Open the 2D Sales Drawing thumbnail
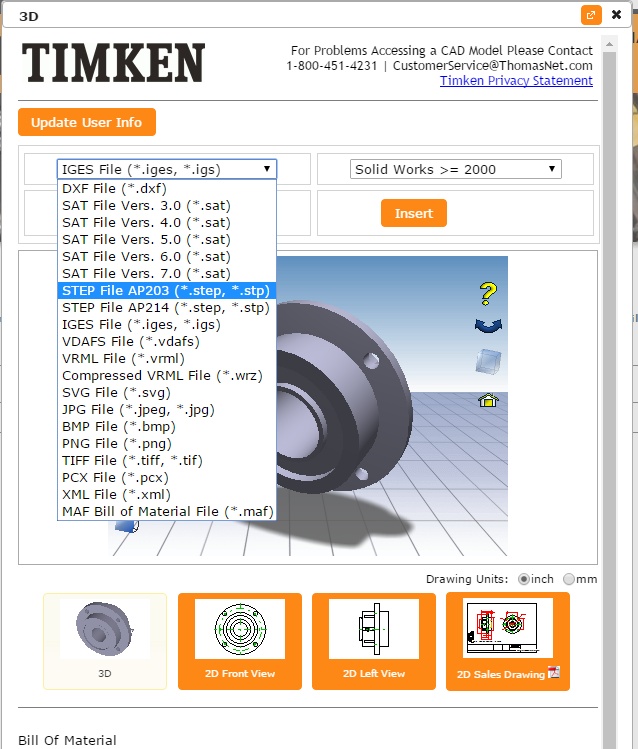The image size is (638, 749). pyautogui.click(x=508, y=642)
